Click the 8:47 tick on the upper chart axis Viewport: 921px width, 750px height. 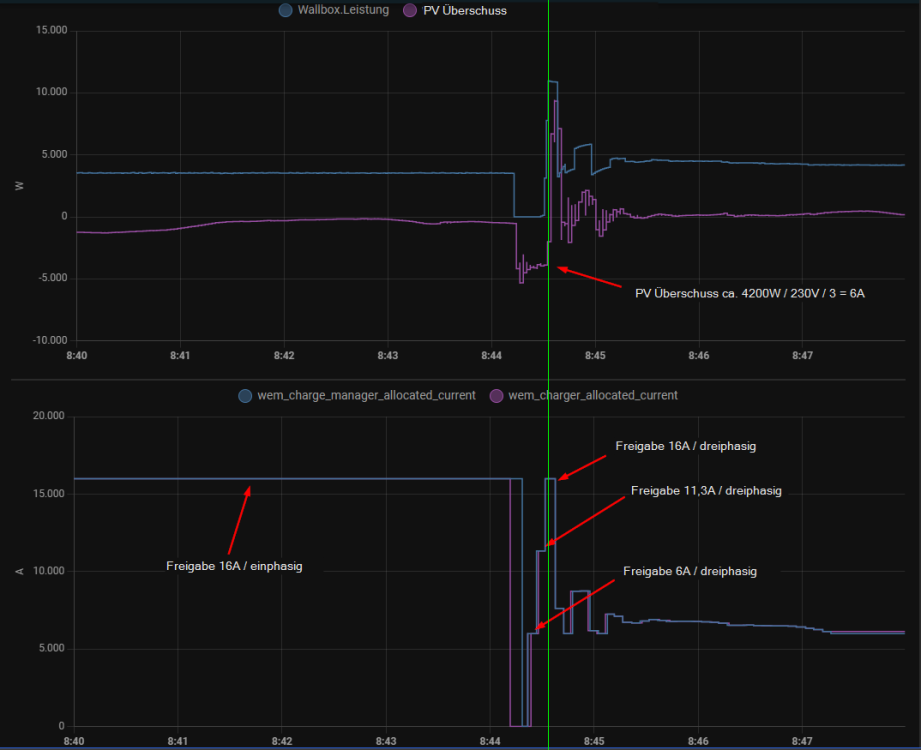point(803,356)
